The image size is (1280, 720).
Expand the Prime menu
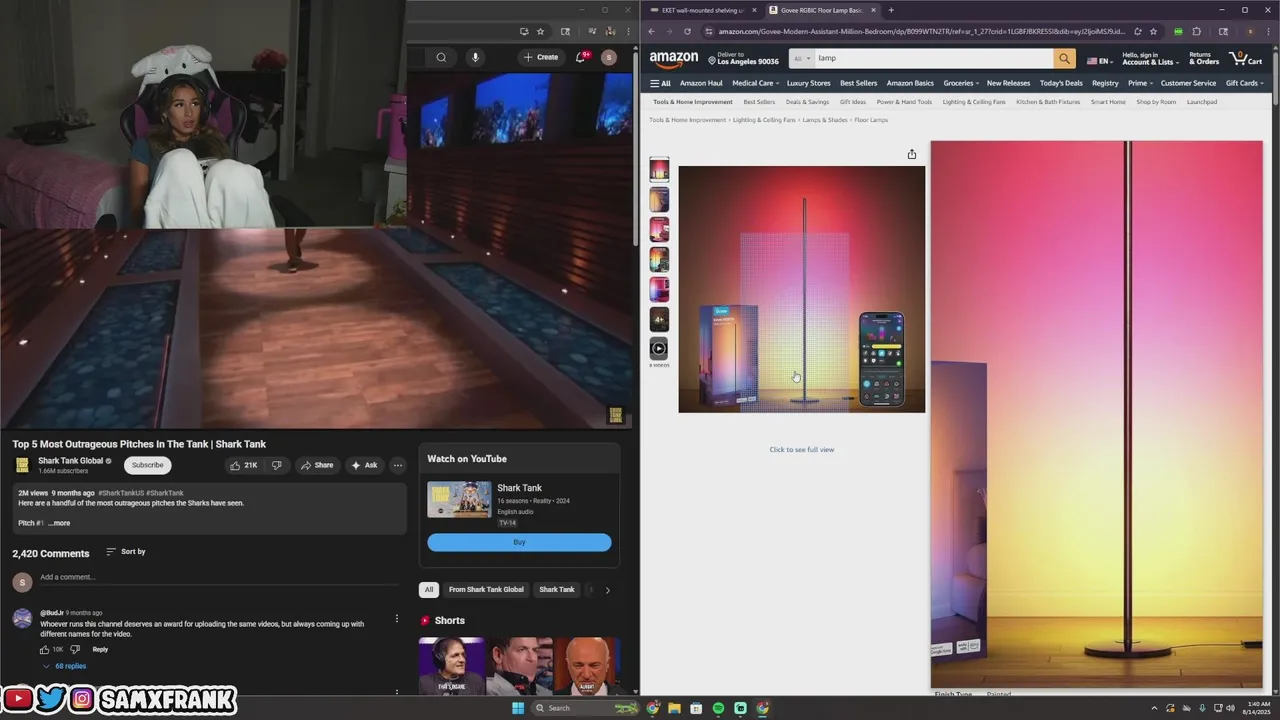[1140, 83]
